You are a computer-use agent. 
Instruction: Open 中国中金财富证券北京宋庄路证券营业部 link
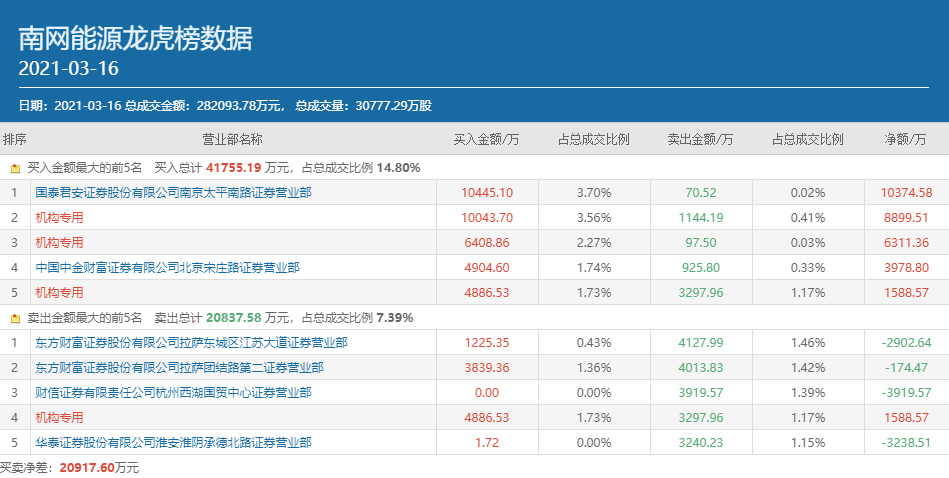167,268
